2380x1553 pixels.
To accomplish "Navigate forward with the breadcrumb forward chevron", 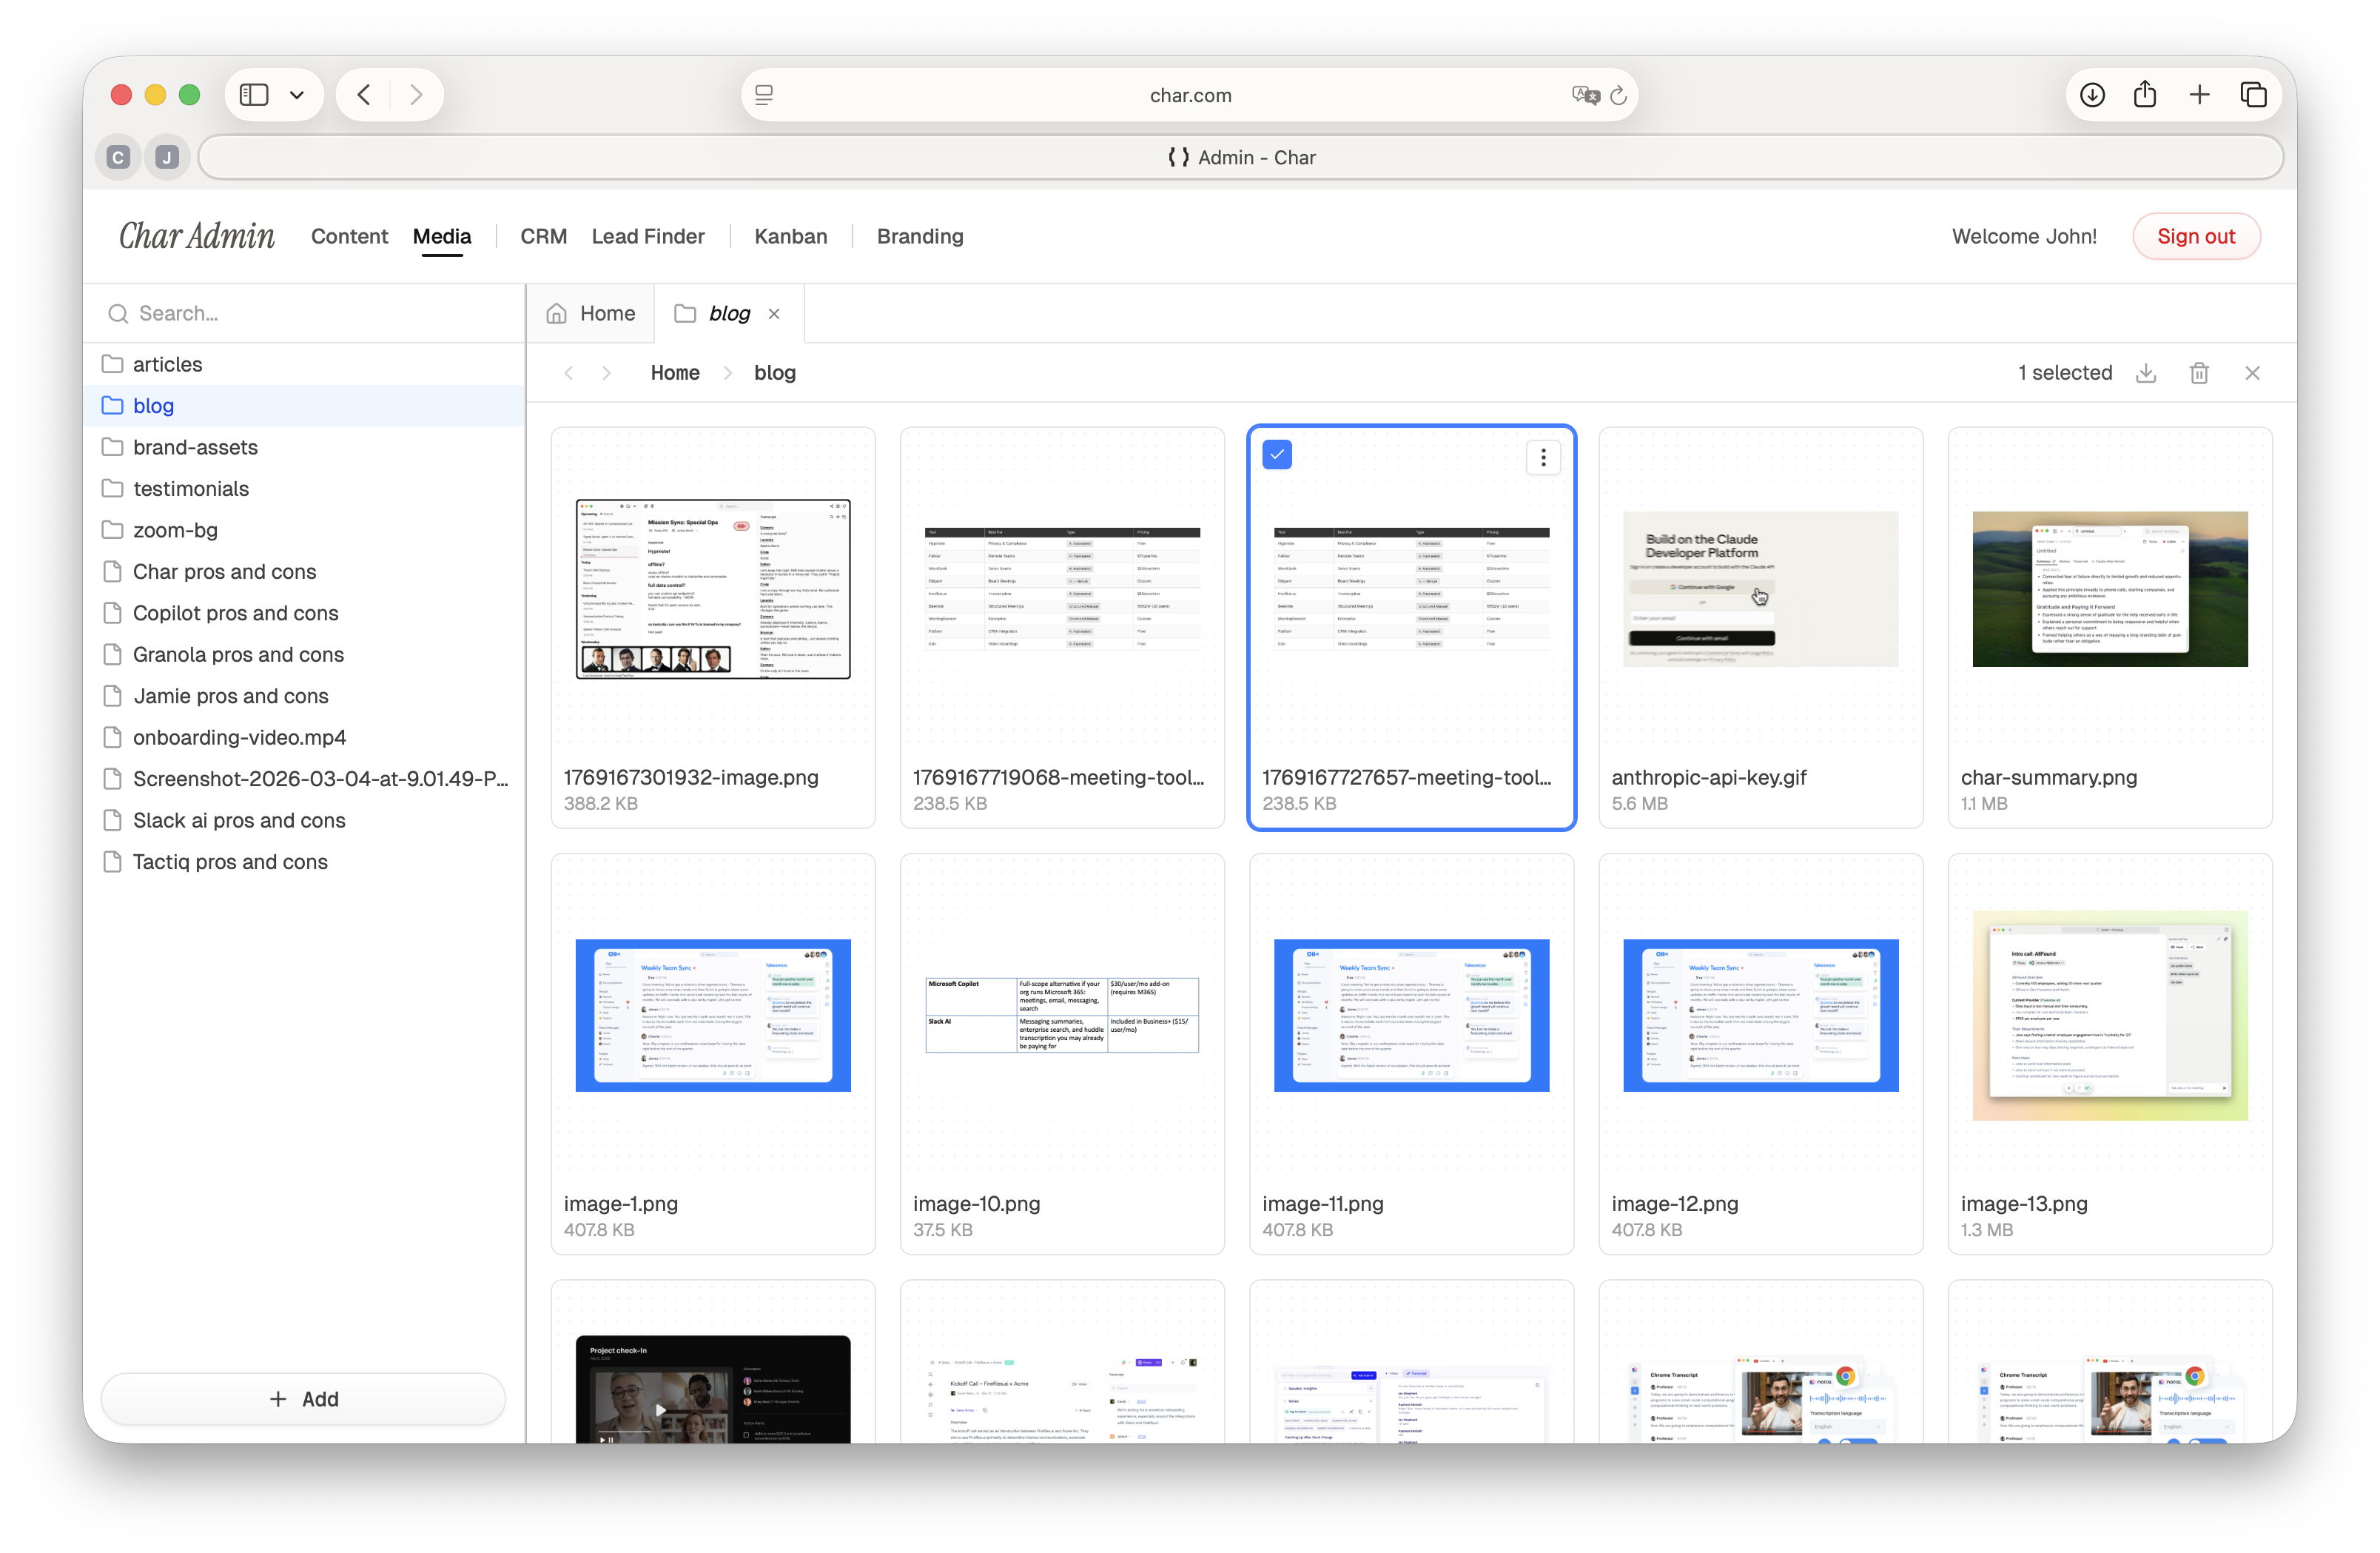I will tap(607, 373).
